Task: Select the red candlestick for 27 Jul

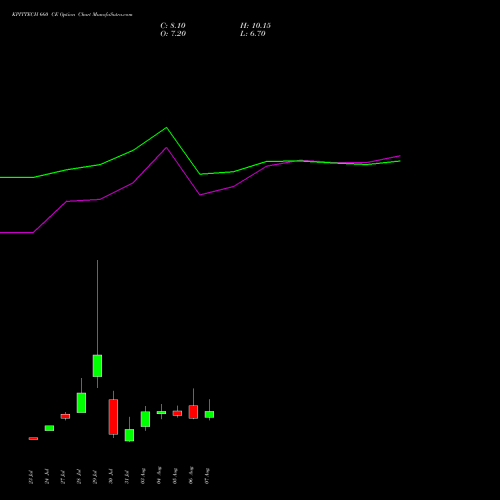Action: [x=65, y=416]
